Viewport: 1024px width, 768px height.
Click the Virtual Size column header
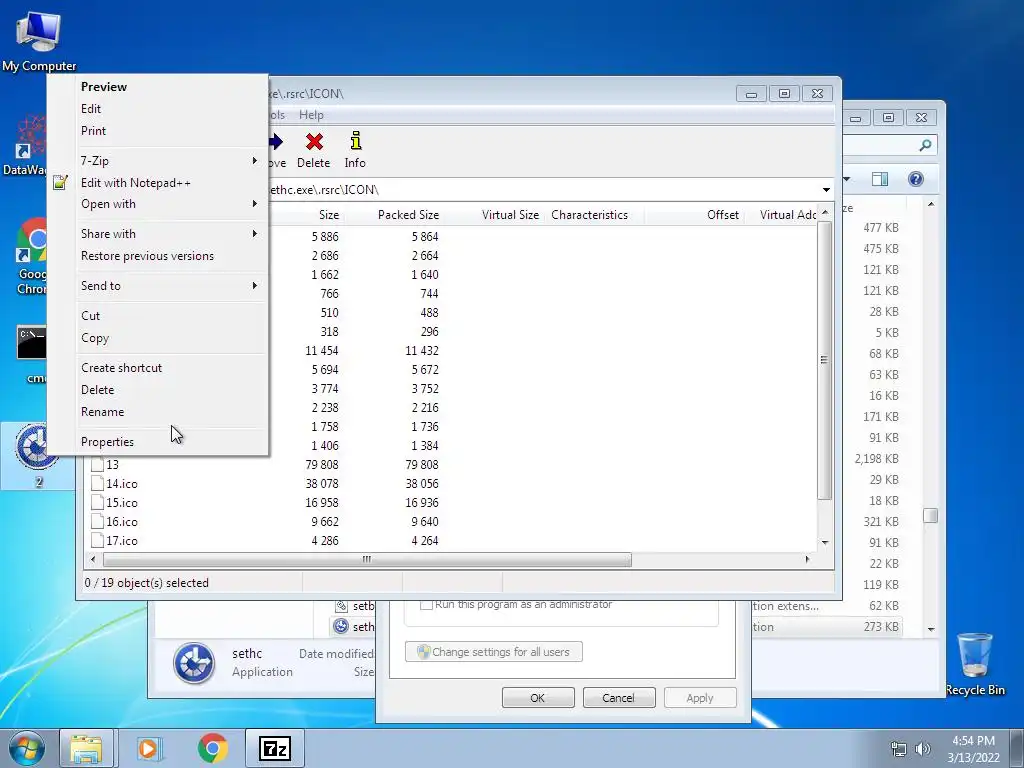[510, 215]
